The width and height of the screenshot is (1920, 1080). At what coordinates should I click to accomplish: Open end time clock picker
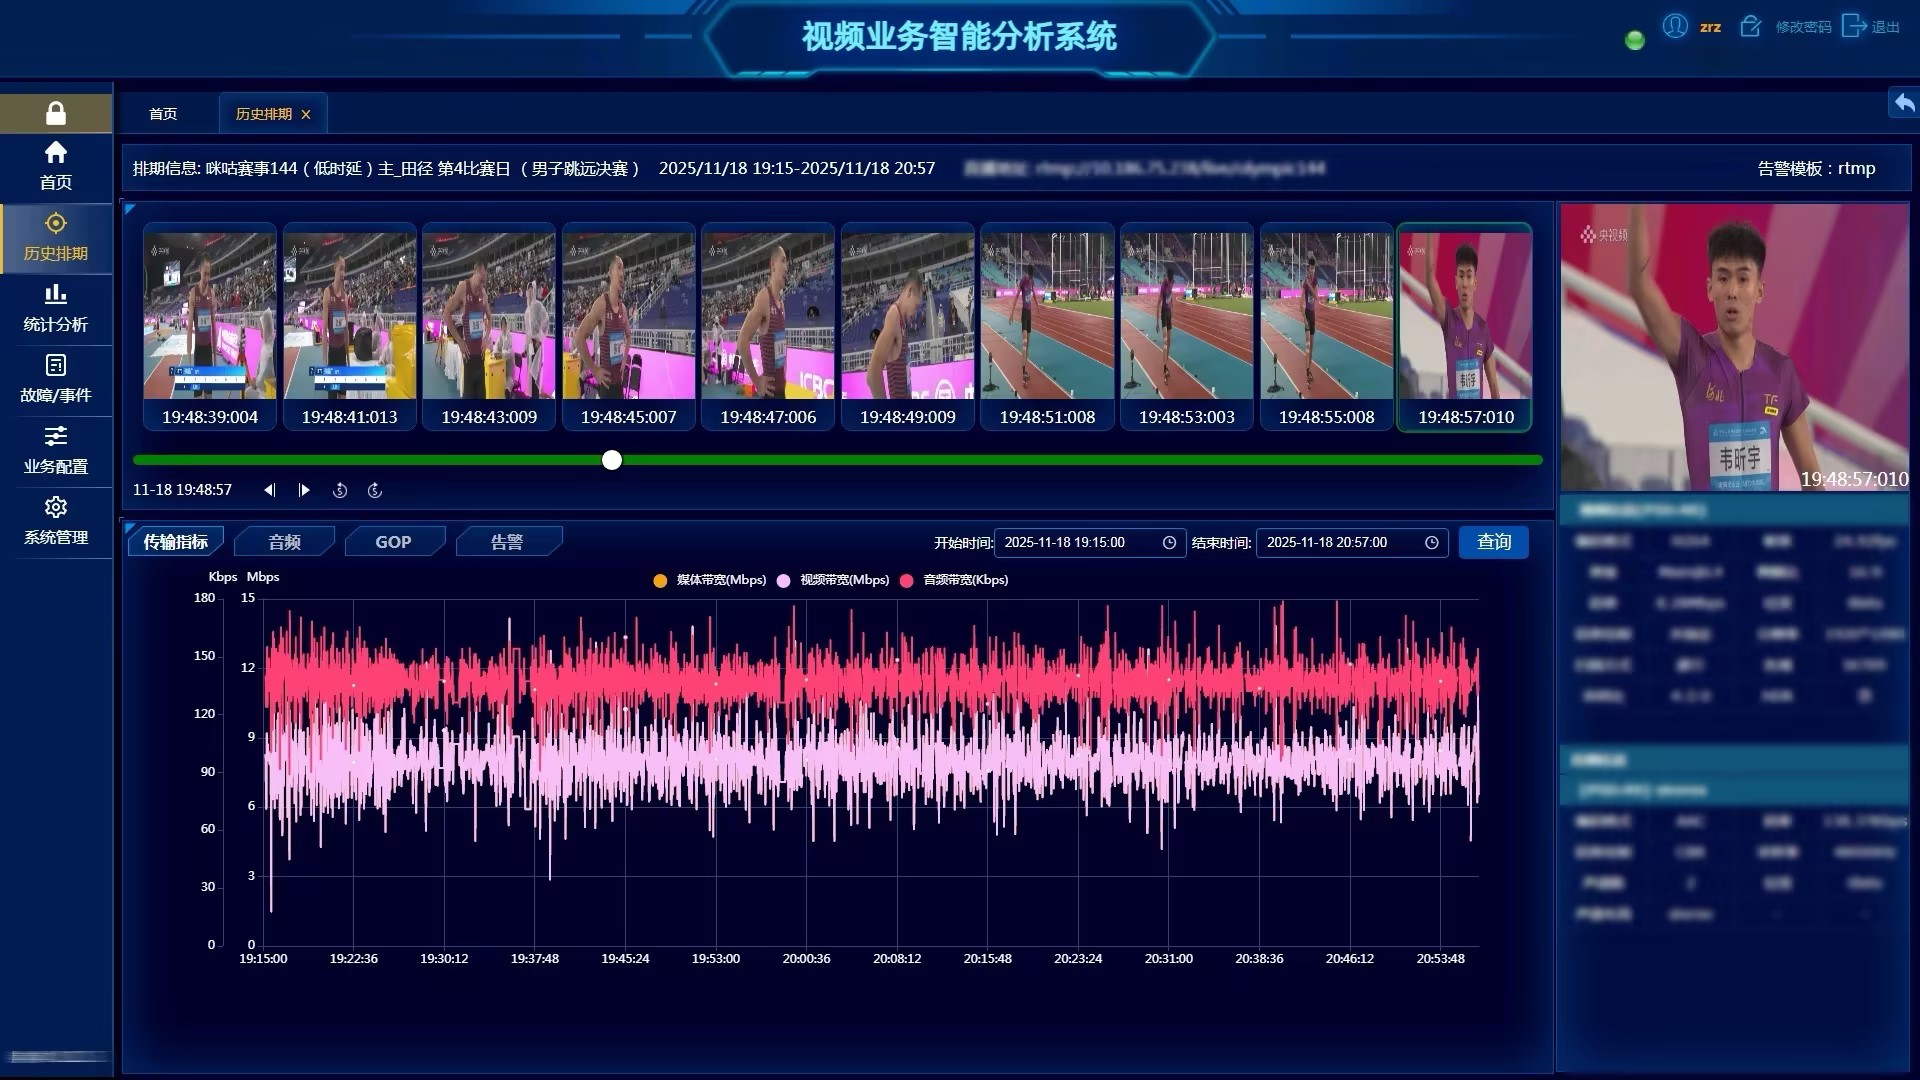tap(1431, 543)
